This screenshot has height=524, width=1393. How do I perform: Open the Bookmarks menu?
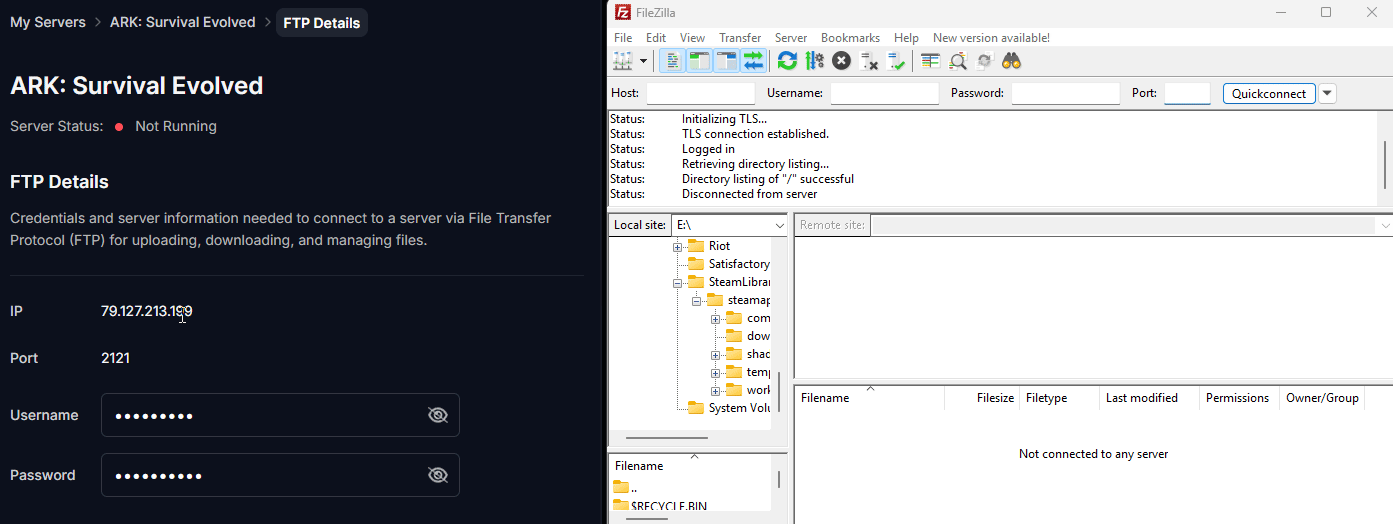click(850, 38)
